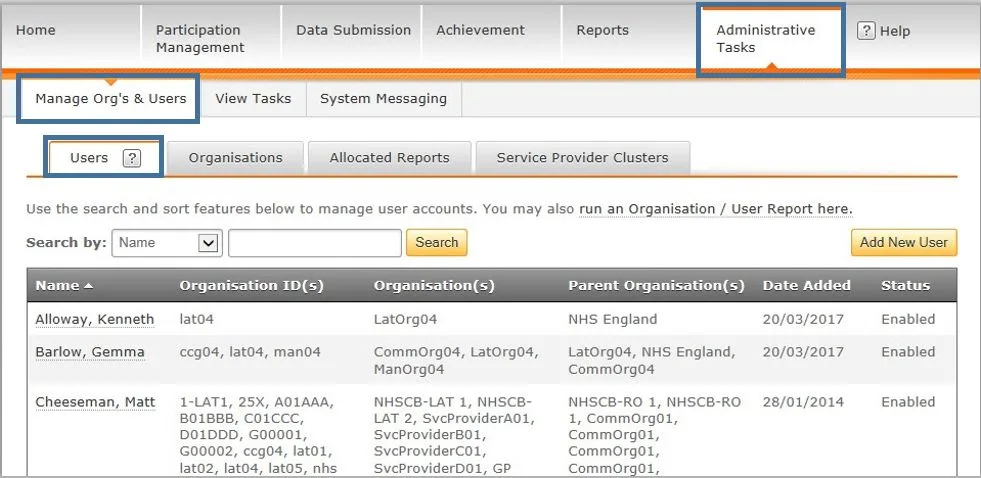Click the Name column sort arrow
Screen dimensions: 981x478
click(88, 286)
